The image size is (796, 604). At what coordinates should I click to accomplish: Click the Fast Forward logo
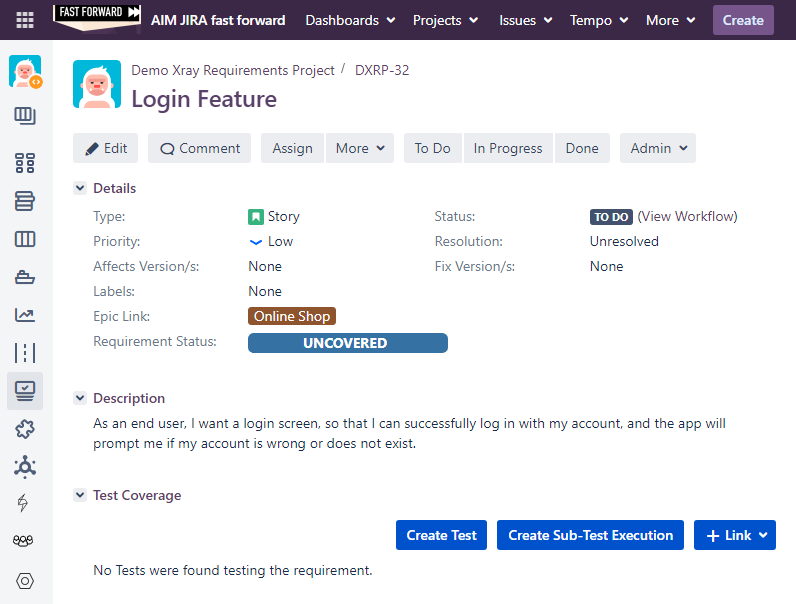[x=97, y=18]
